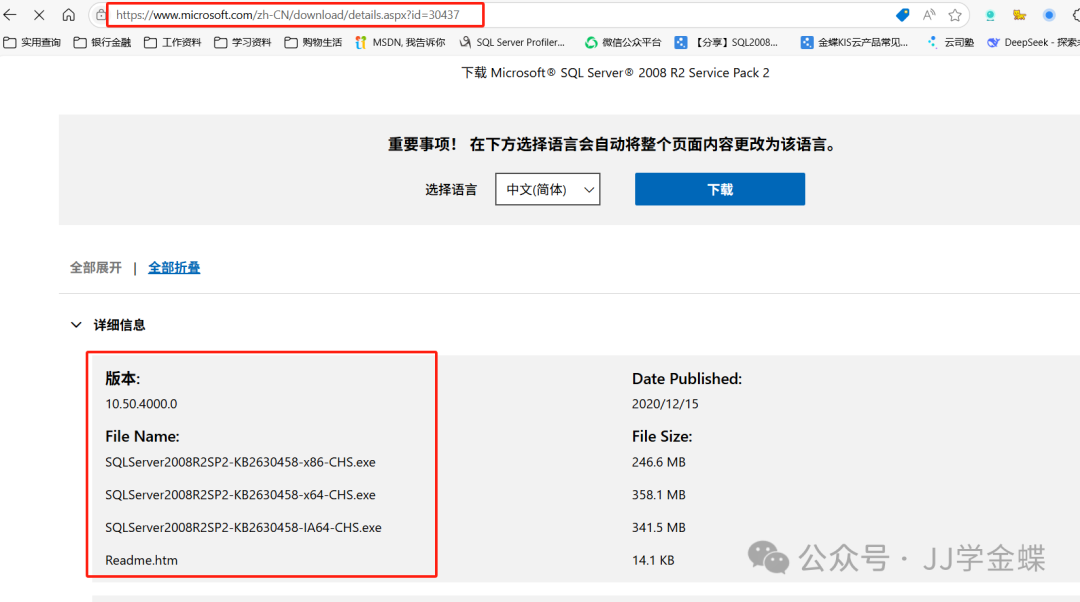
Task: Click the address bar URL field
Action: (300, 15)
